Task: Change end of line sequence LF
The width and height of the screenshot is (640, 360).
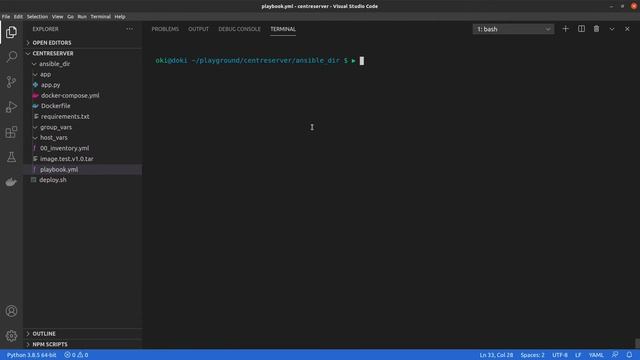Action: 578,355
